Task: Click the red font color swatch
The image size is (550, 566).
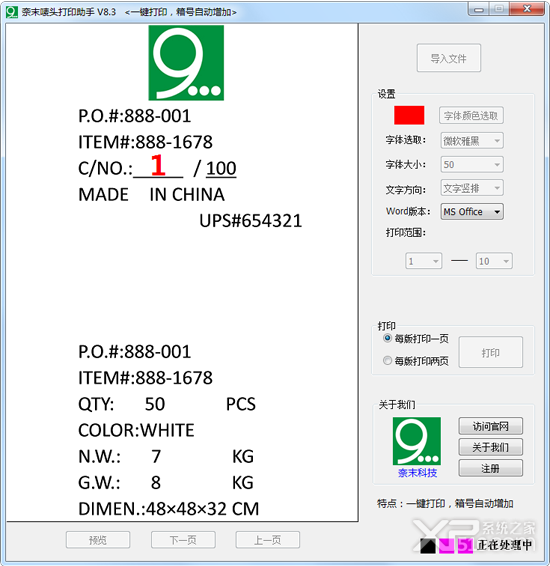Action: coord(409,116)
